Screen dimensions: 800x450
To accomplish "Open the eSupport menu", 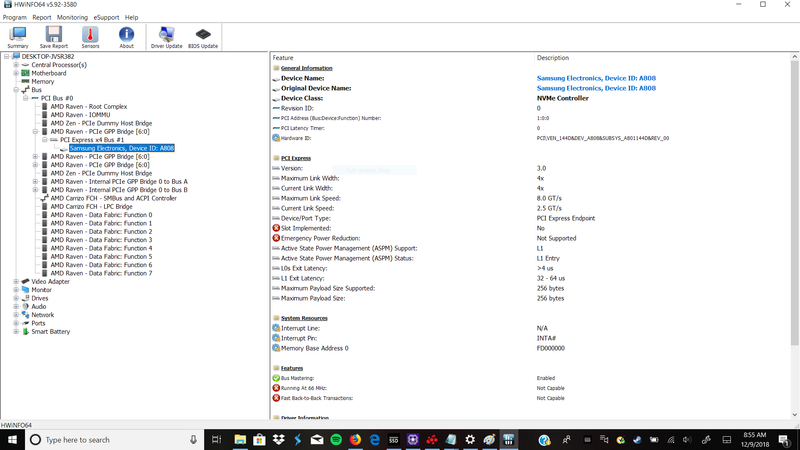I will click(105, 17).
